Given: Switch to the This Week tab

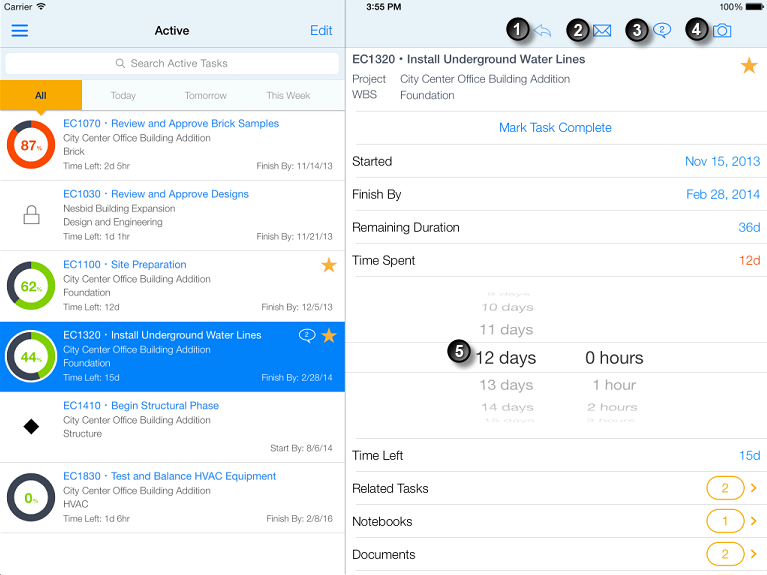Looking at the screenshot, I should pos(288,95).
